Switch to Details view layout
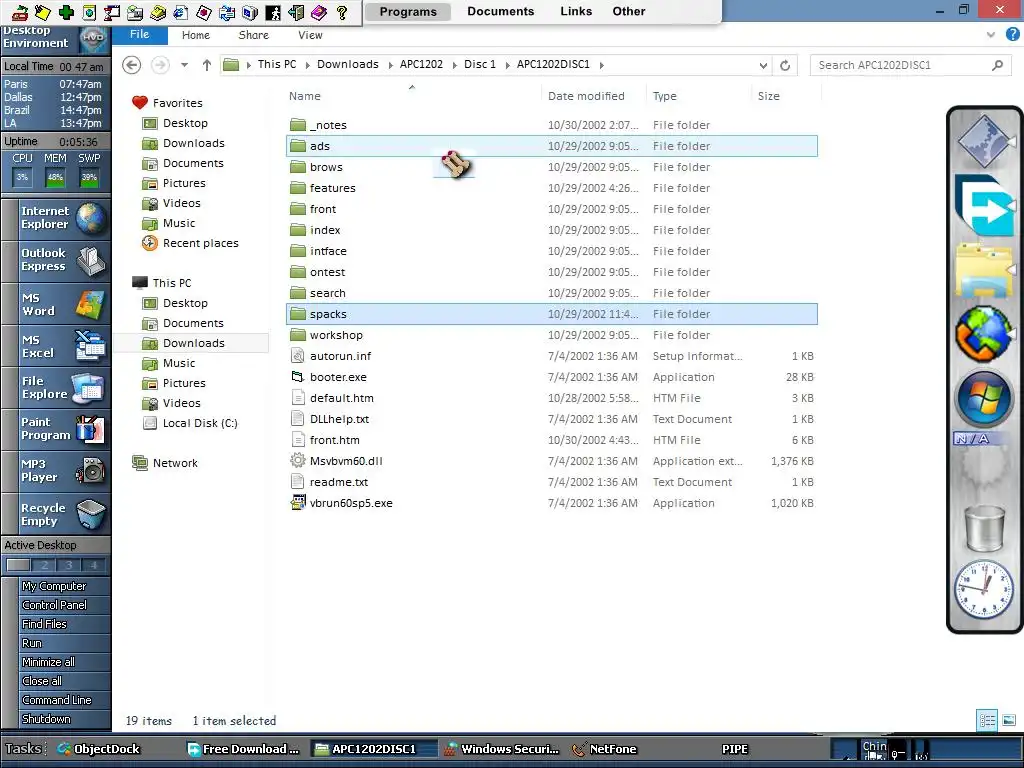Image resolution: width=1024 pixels, height=768 pixels. (x=987, y=720)
